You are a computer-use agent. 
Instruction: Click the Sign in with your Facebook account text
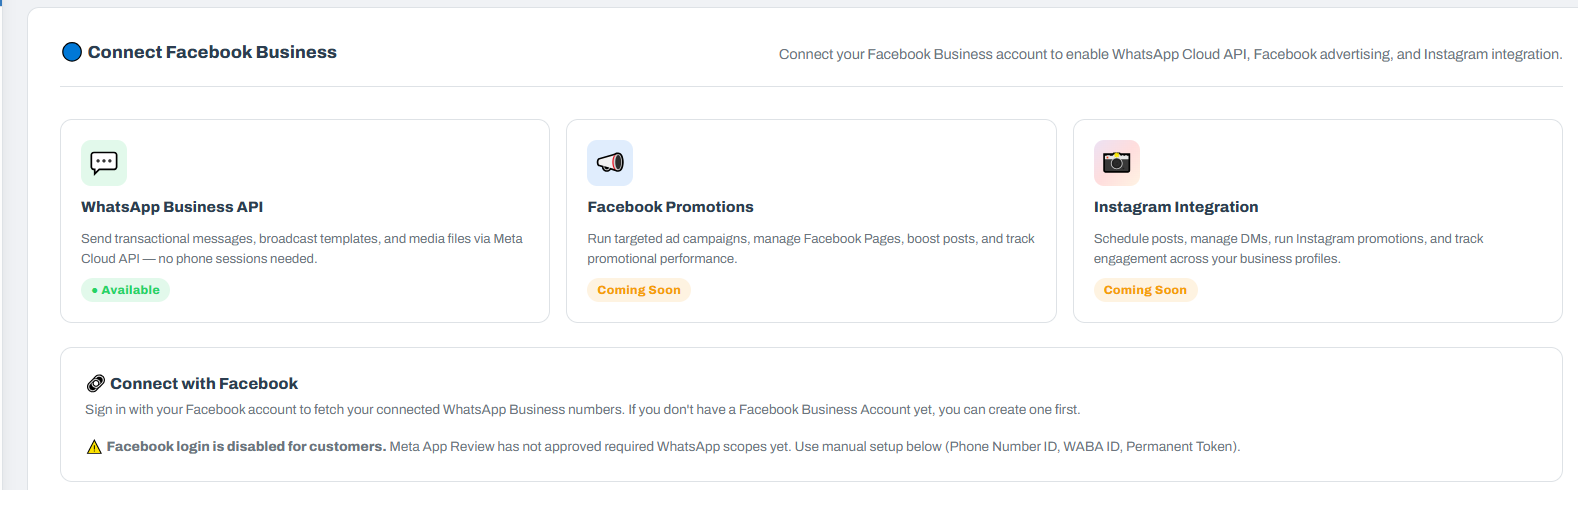pyautogui.click(x=582, y=410)
